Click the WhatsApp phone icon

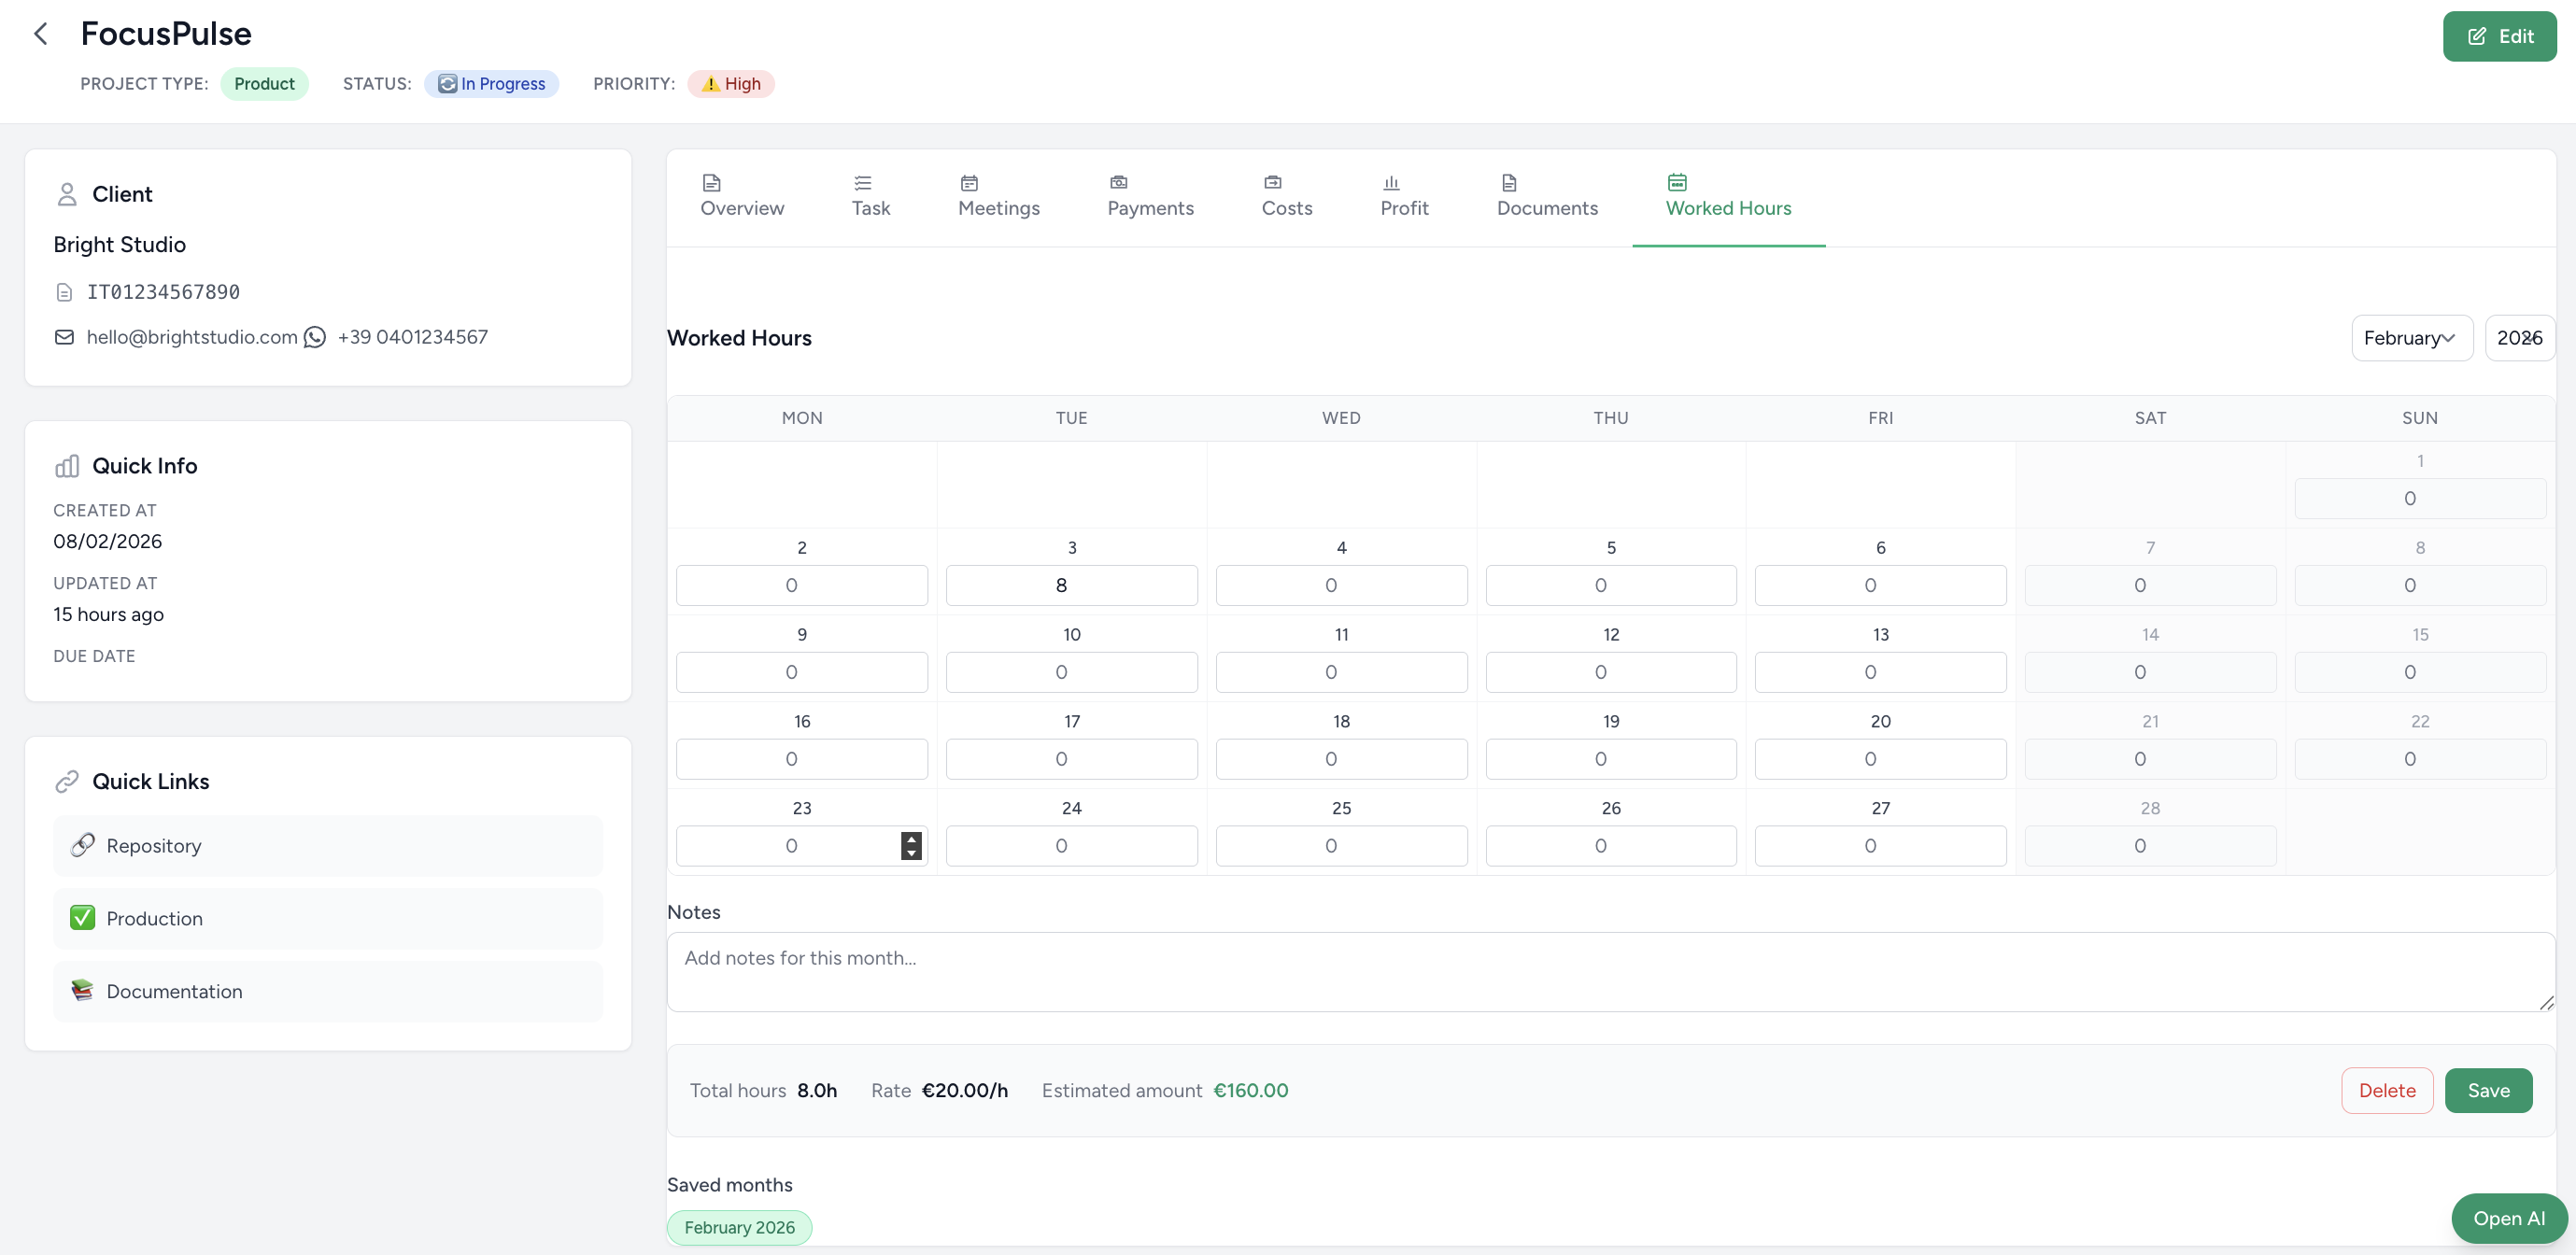pos(315,337)
